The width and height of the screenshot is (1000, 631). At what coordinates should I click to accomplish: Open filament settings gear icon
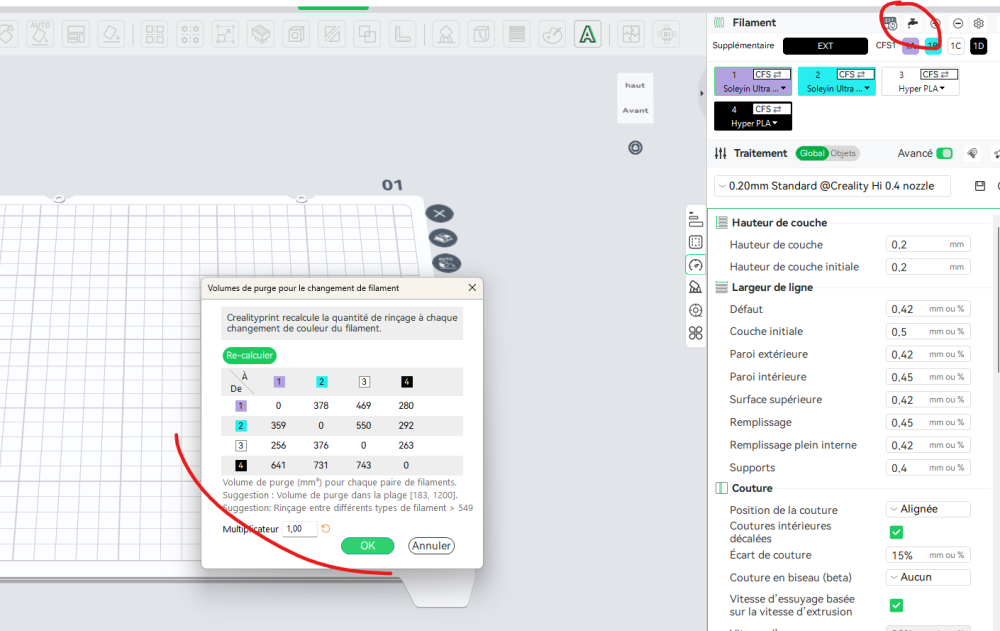[x=979, y=24]
